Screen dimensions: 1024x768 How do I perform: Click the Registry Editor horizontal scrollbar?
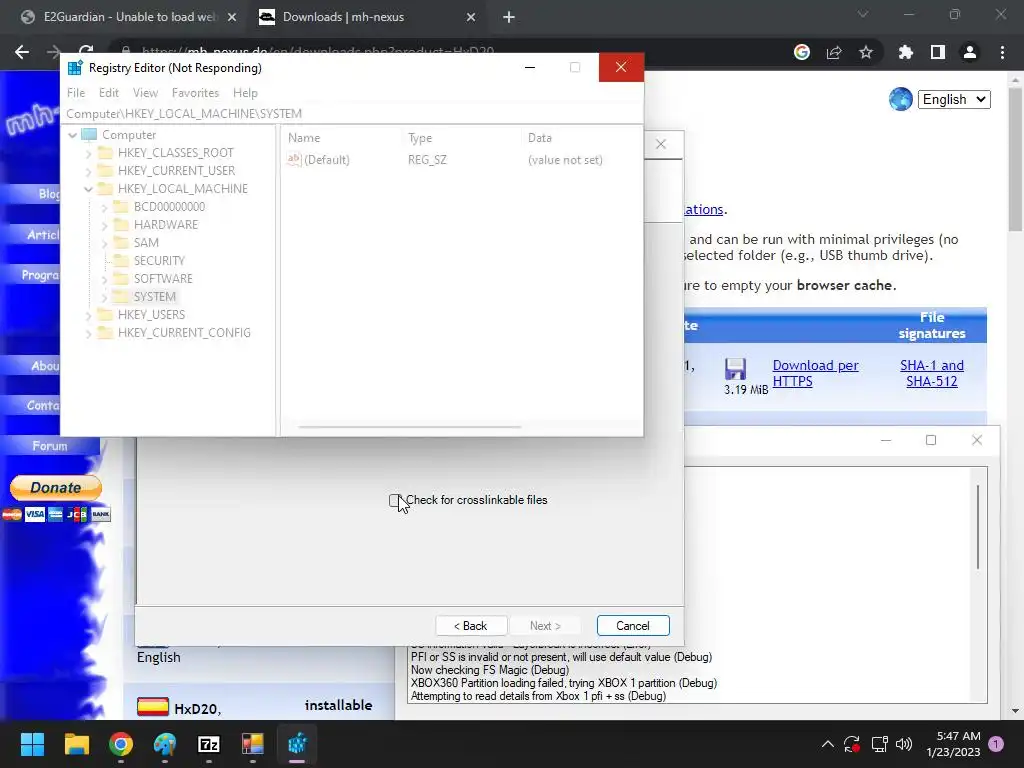tap(409, 427)
